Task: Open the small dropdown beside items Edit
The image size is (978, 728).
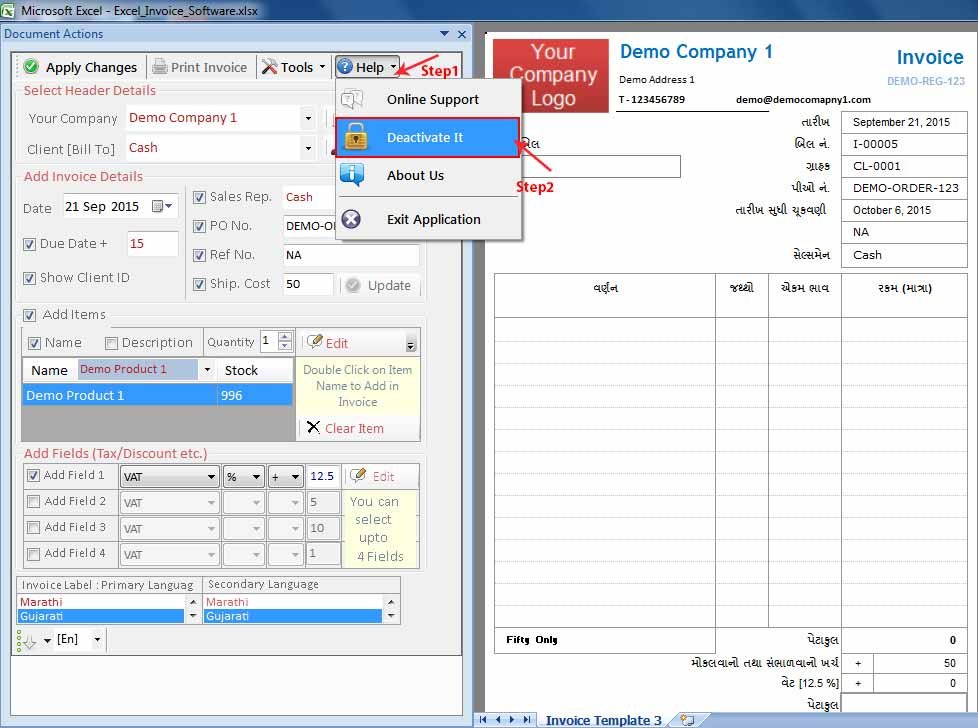Action: point(410,344)
